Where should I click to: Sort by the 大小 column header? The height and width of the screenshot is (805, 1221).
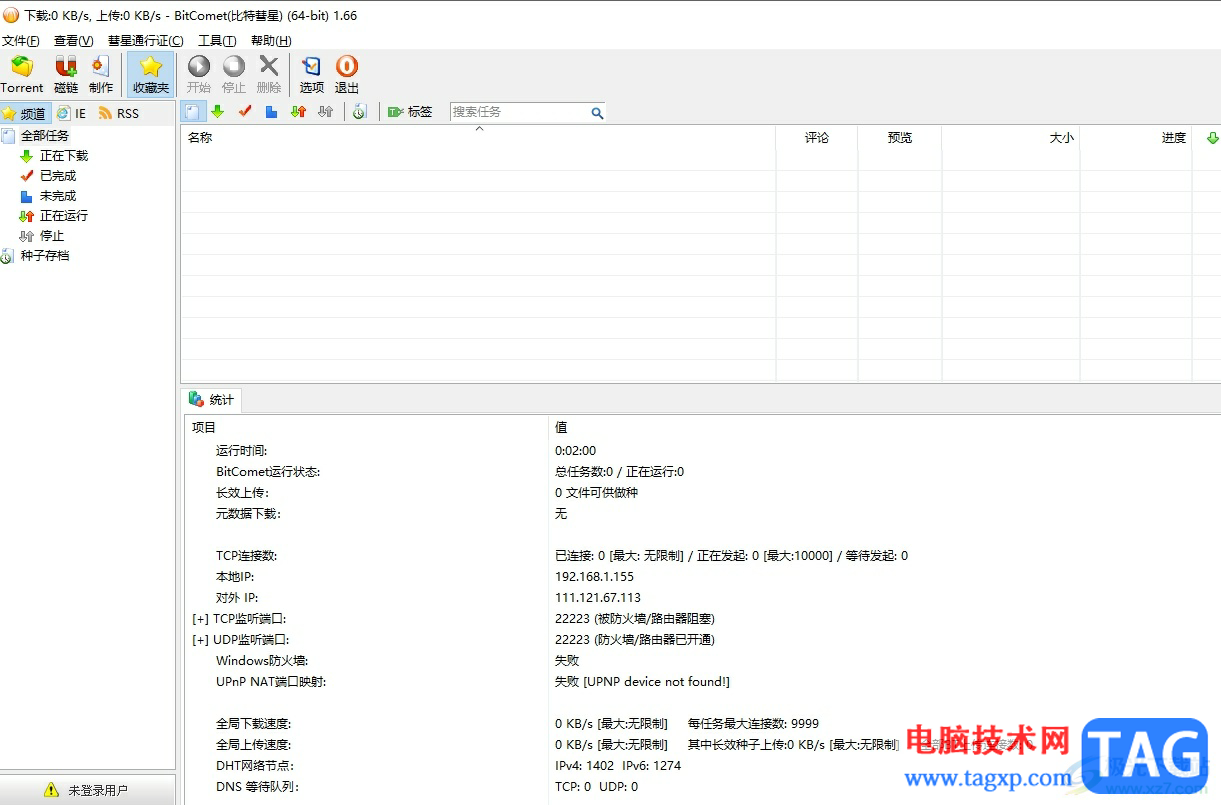tap(1011, 138)
